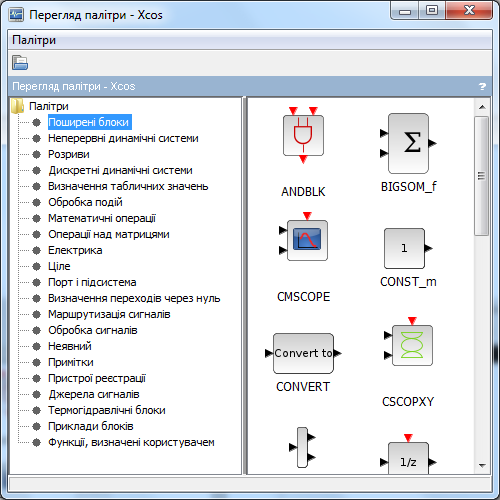
Task: Click the CONST_m label text
Action: click(408, 282)
